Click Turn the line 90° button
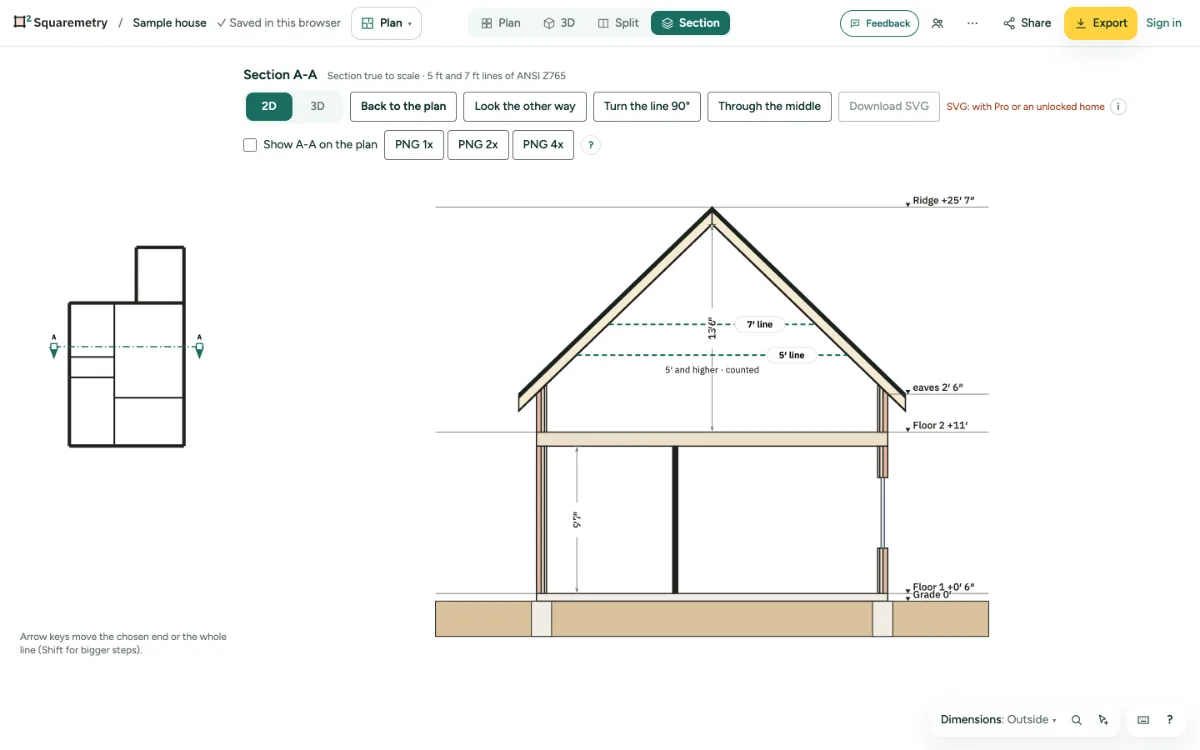Screen dimensions: 1200x750 tap(647, 107)
